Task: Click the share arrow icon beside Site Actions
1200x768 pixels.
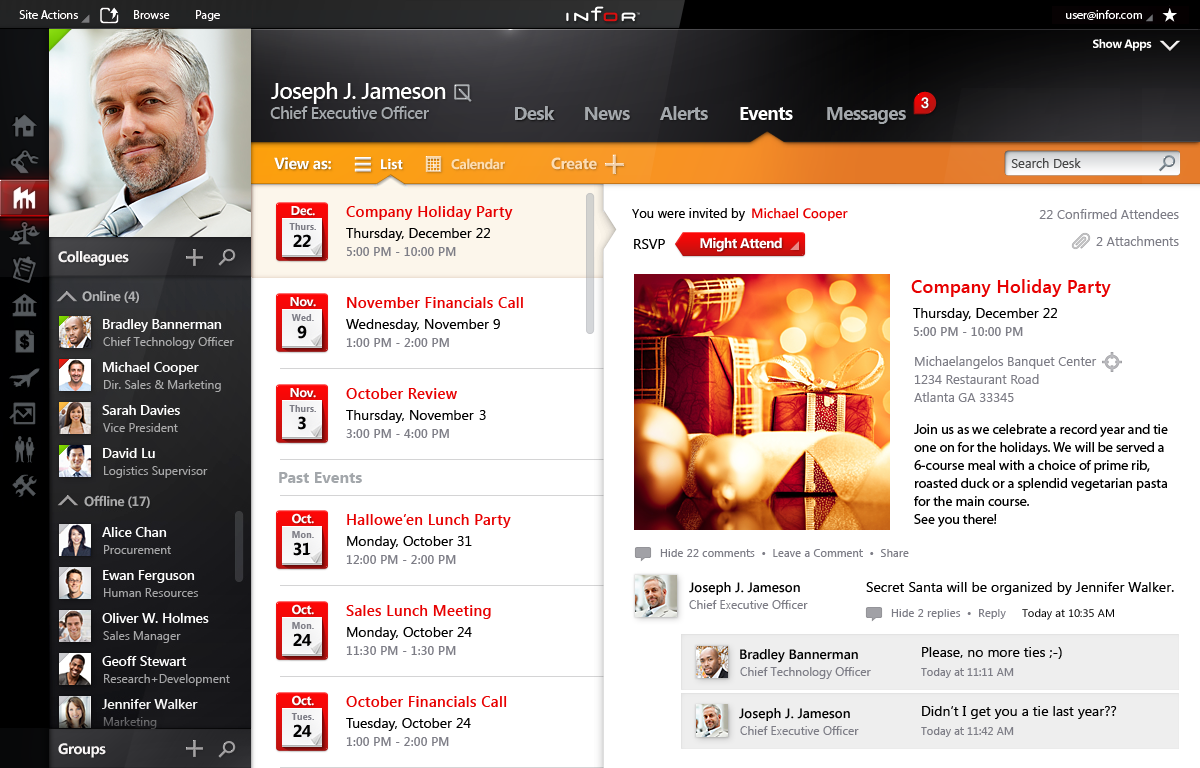Action: (x=109, y=14)
